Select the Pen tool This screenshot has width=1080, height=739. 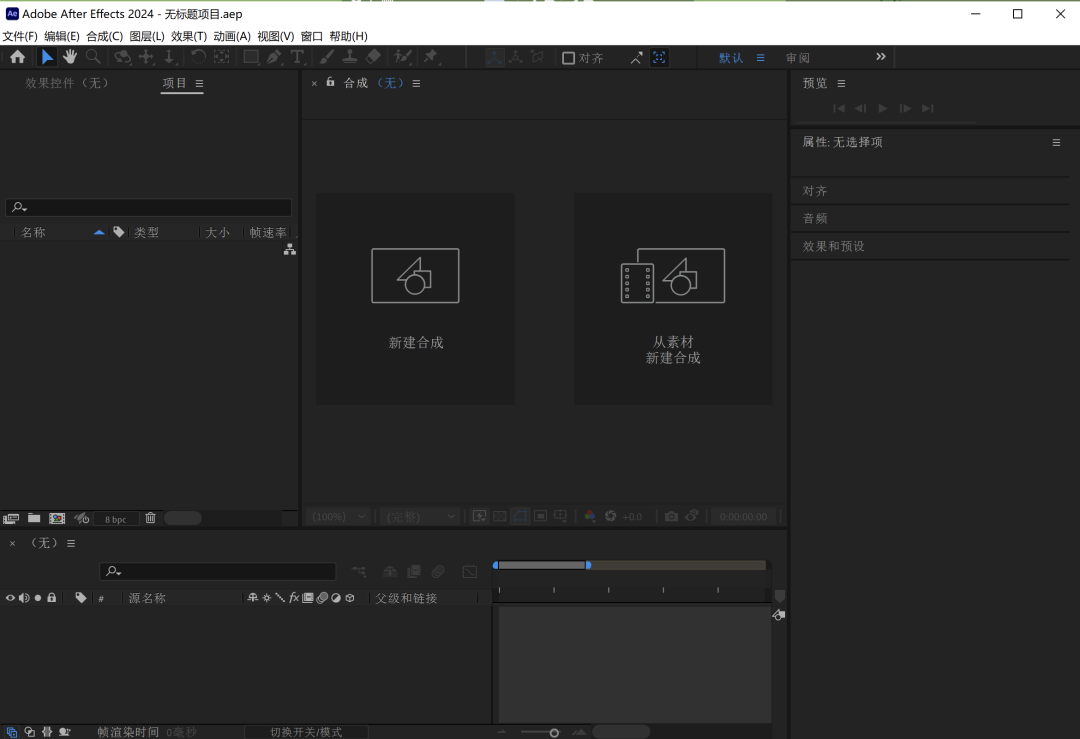[x=274, y=57]
